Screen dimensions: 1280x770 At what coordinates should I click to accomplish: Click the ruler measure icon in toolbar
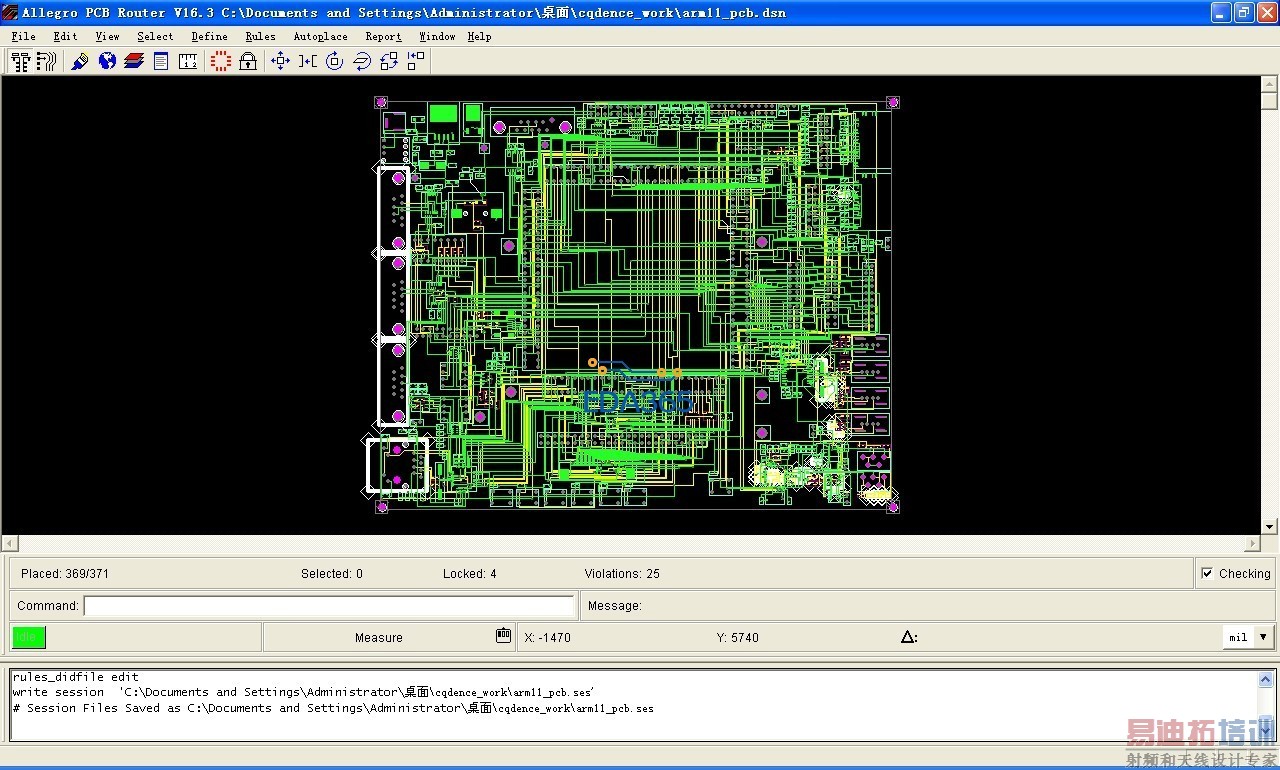pyautogui.click(x=188, y=62)
